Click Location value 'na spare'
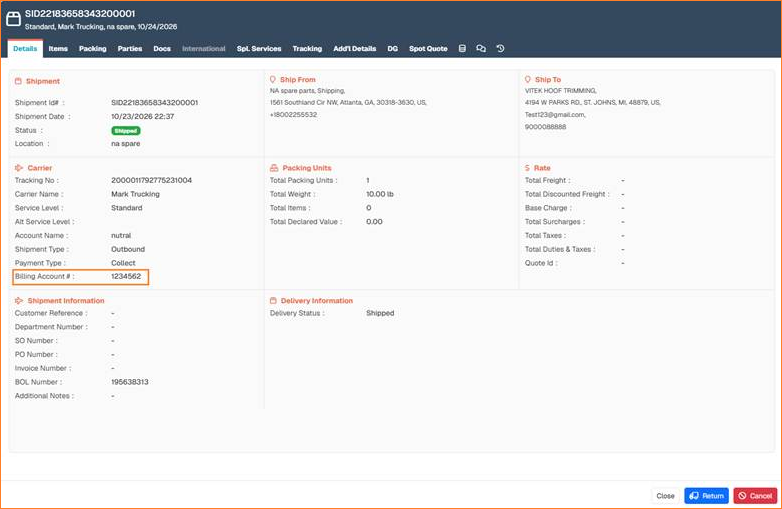This screenshot has height=509, width=782. pos(126,144)
